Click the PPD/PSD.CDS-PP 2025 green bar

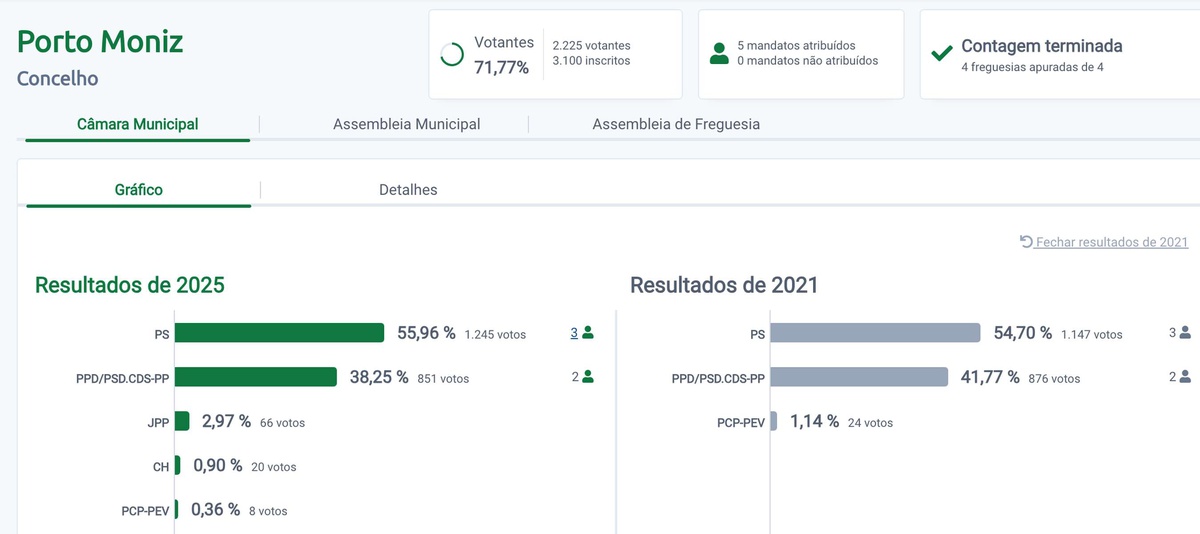pyautogui.click(x=255, y=377)
